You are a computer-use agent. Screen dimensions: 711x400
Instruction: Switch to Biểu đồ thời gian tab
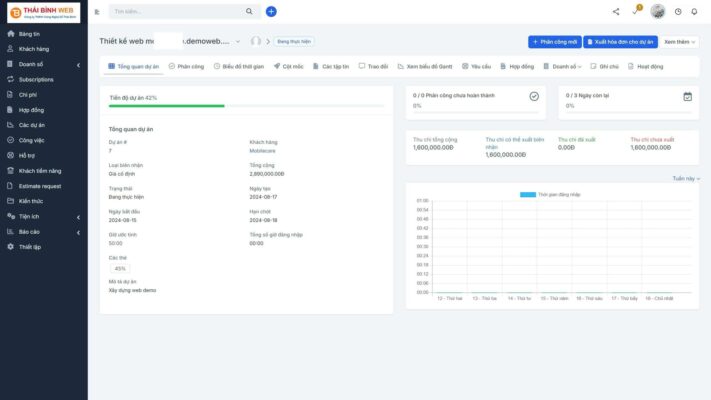tap(239, 66)
